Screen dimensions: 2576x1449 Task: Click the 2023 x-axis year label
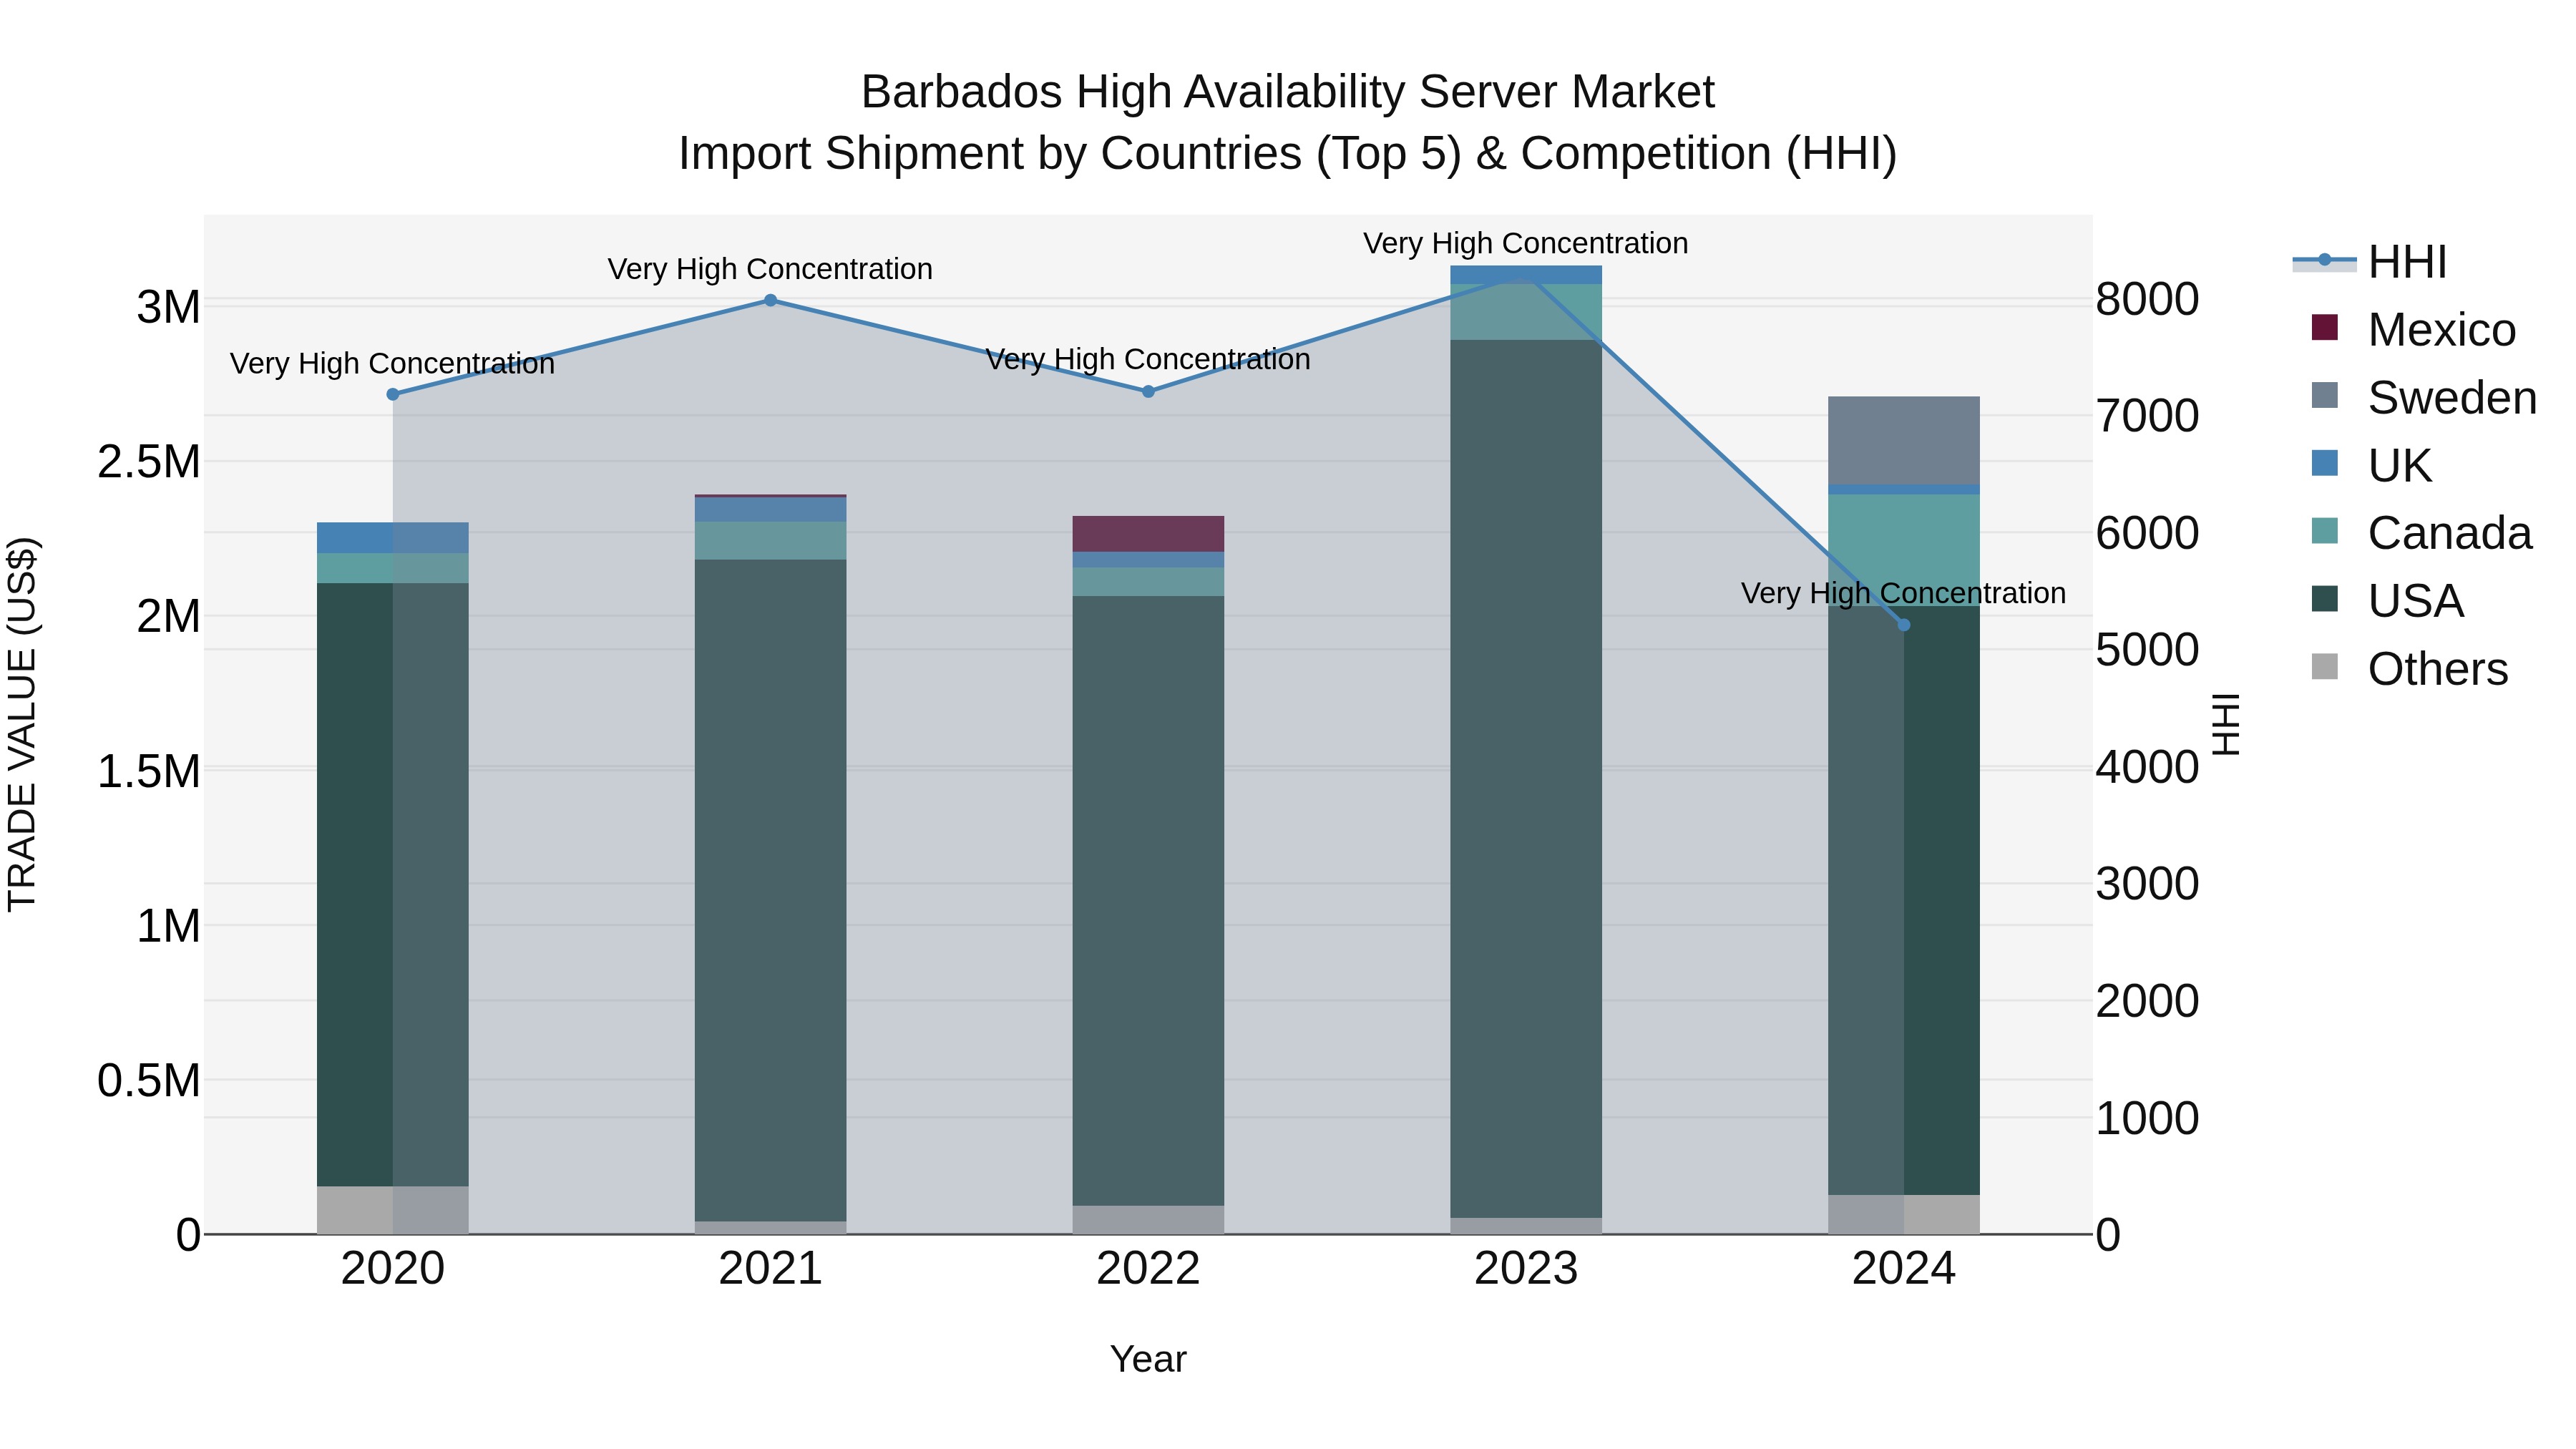click(1526, 1269)
